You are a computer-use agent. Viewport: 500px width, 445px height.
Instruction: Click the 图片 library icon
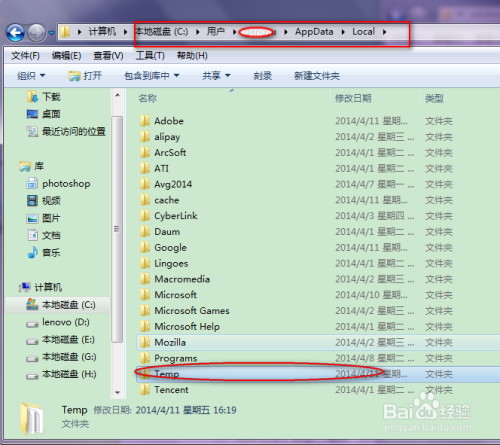point(32,218)
